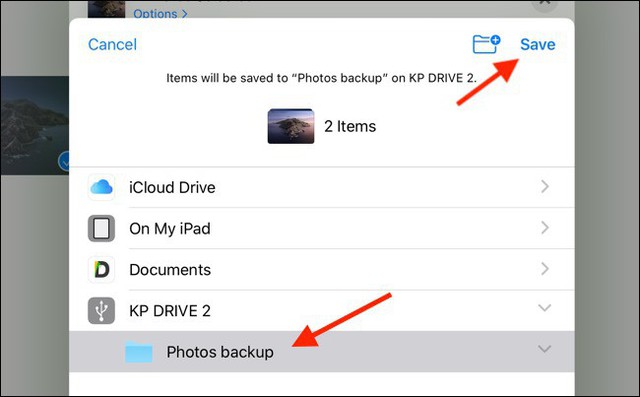Image resolution: width=640 pixels, height=397 pixels.
Task: Select the iCloud Drive cloud icon
Action: [x=101, y=187]
